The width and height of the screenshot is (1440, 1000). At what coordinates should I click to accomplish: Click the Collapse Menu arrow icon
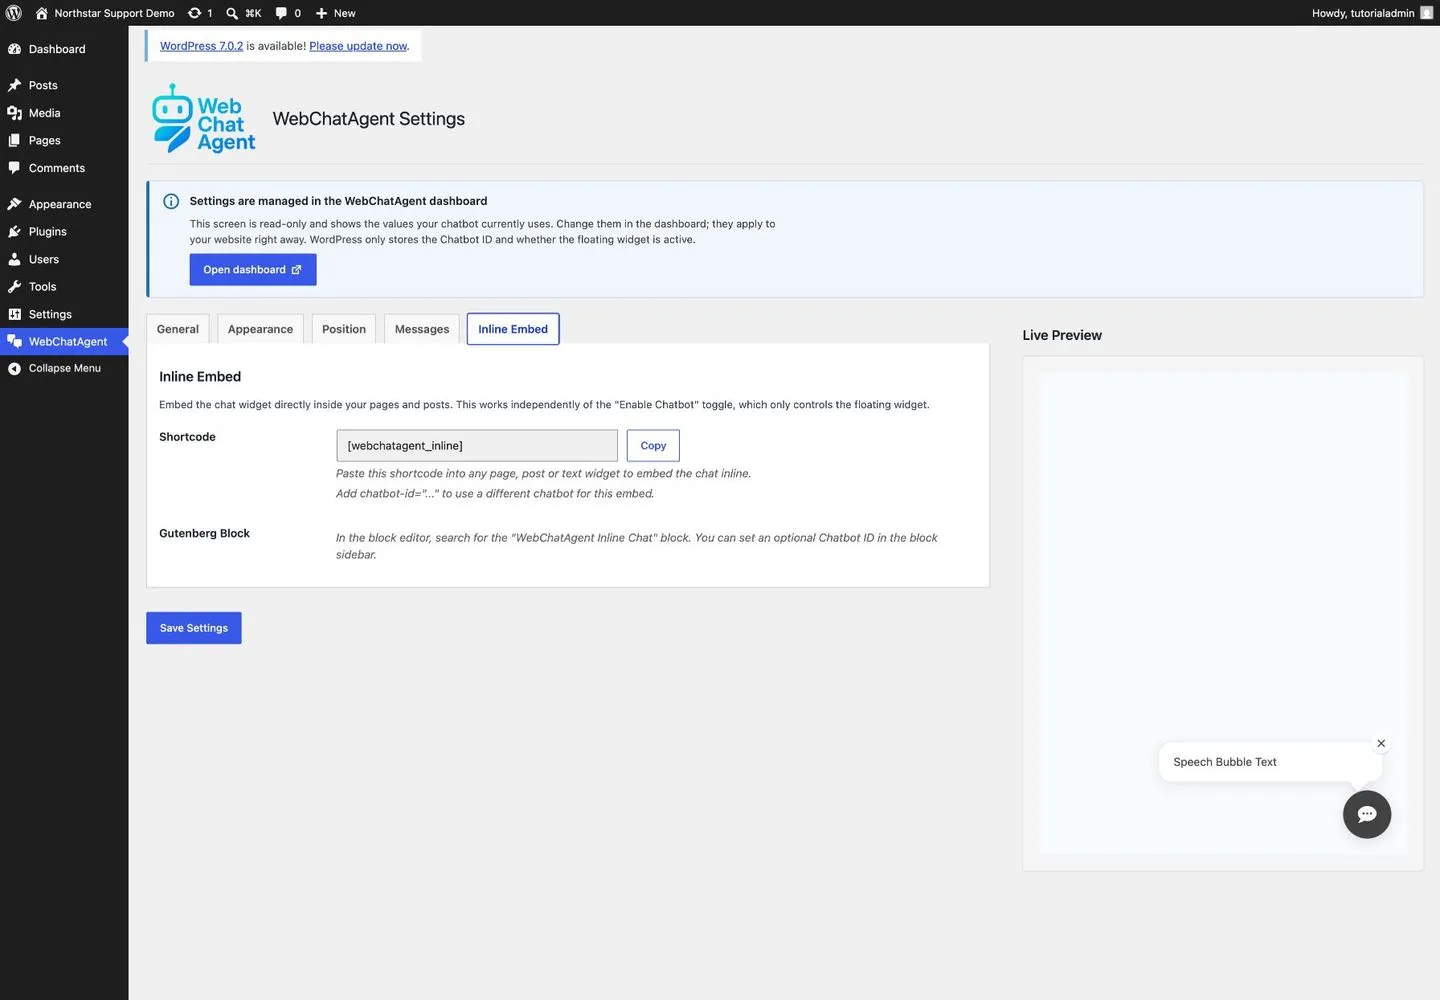pos(14,368)
